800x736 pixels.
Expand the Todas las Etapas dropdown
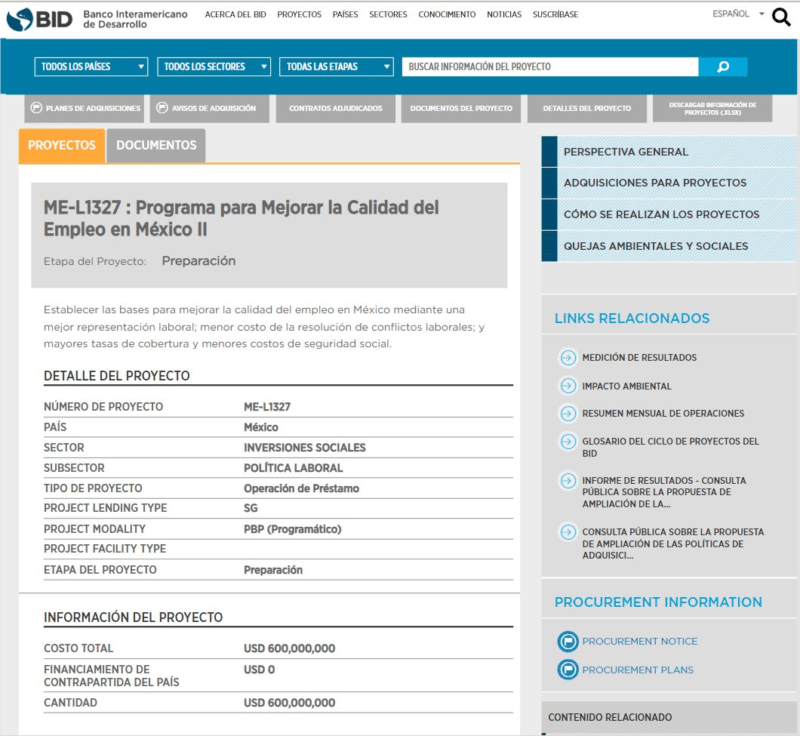337,67
